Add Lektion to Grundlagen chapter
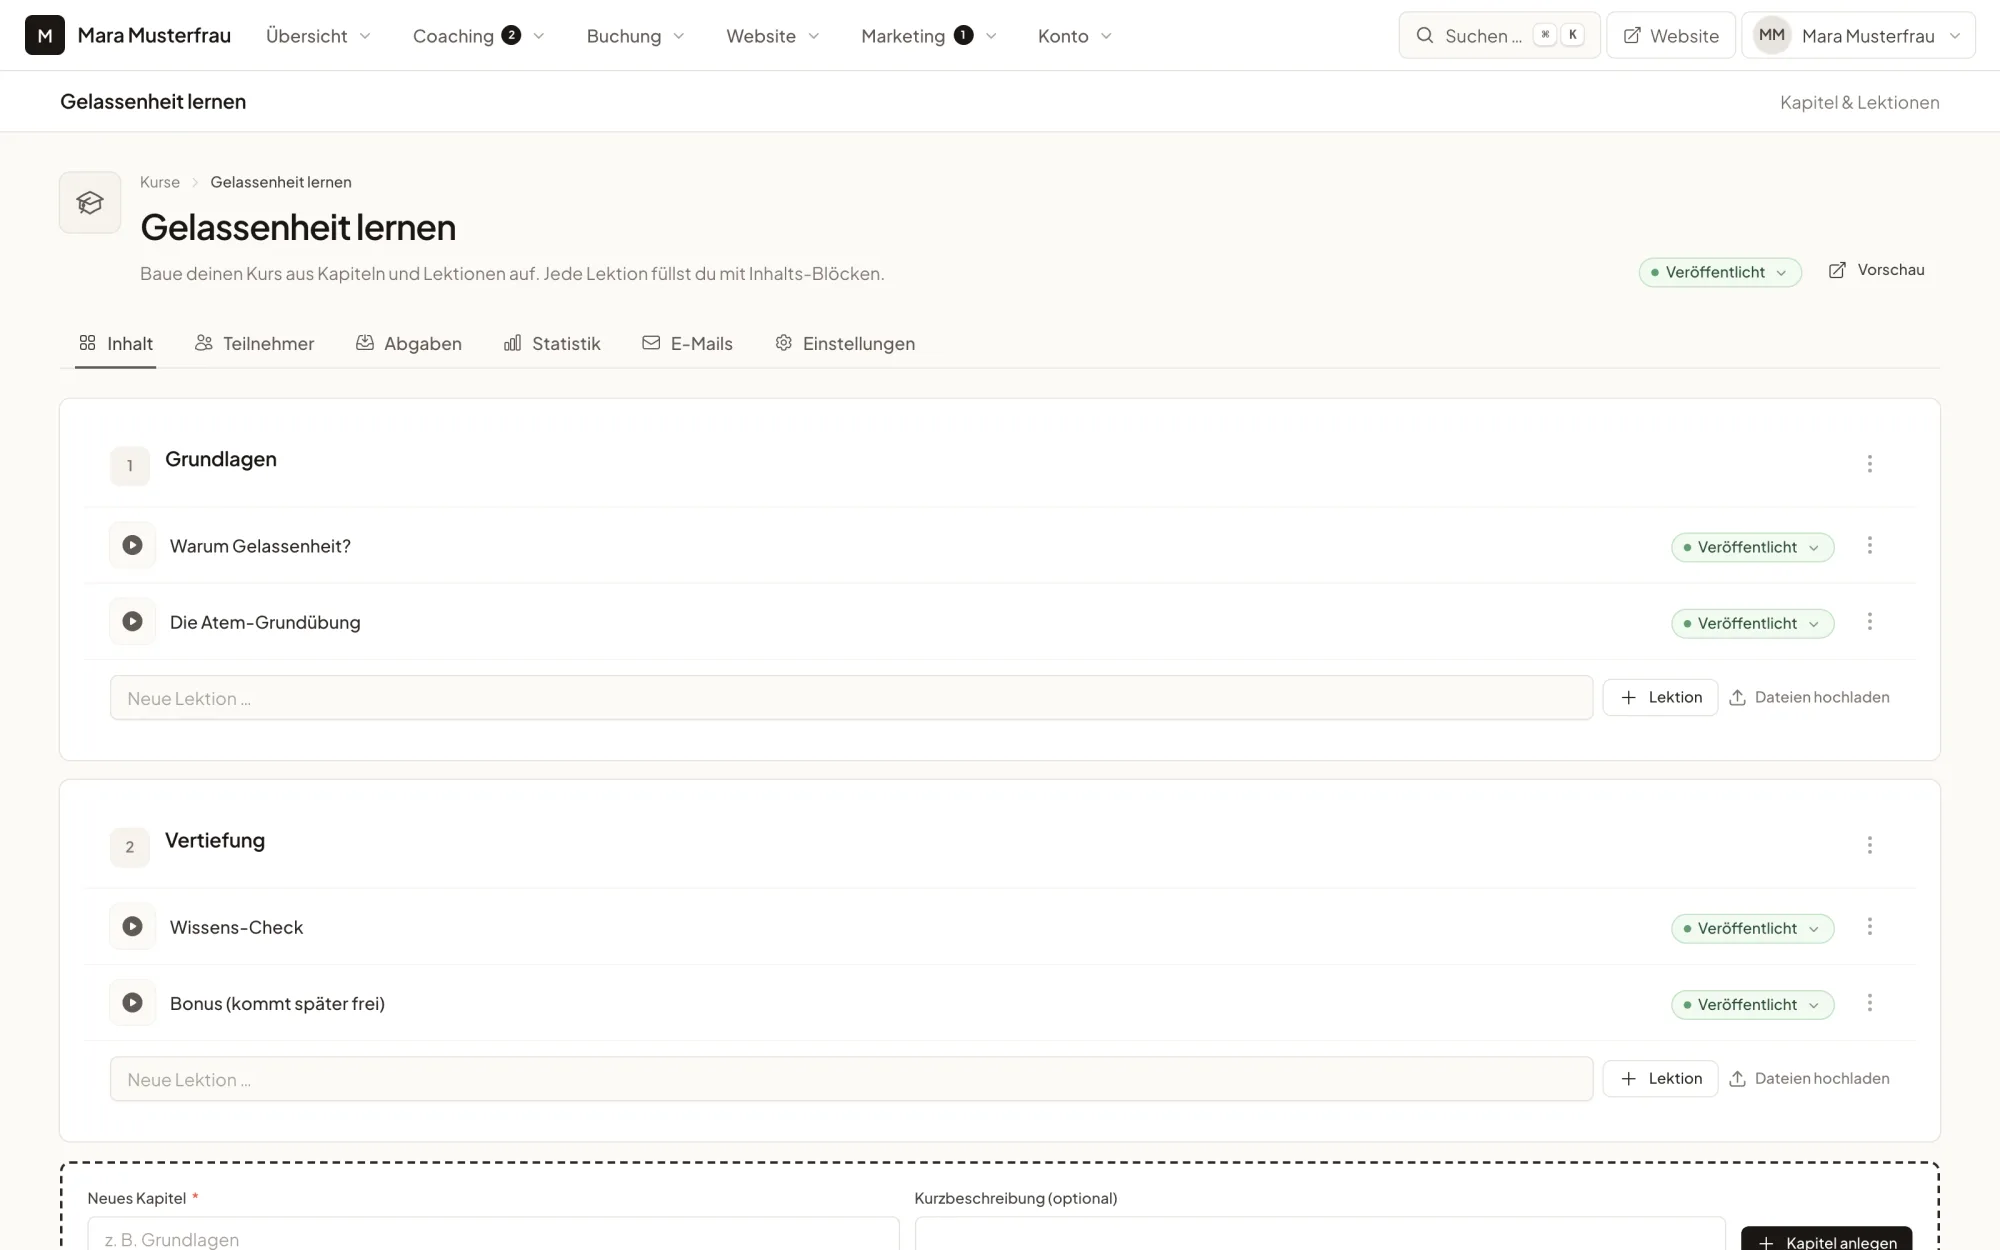The width and height of the screenshot is (2000, 1250). click(x=1660, y=697)
